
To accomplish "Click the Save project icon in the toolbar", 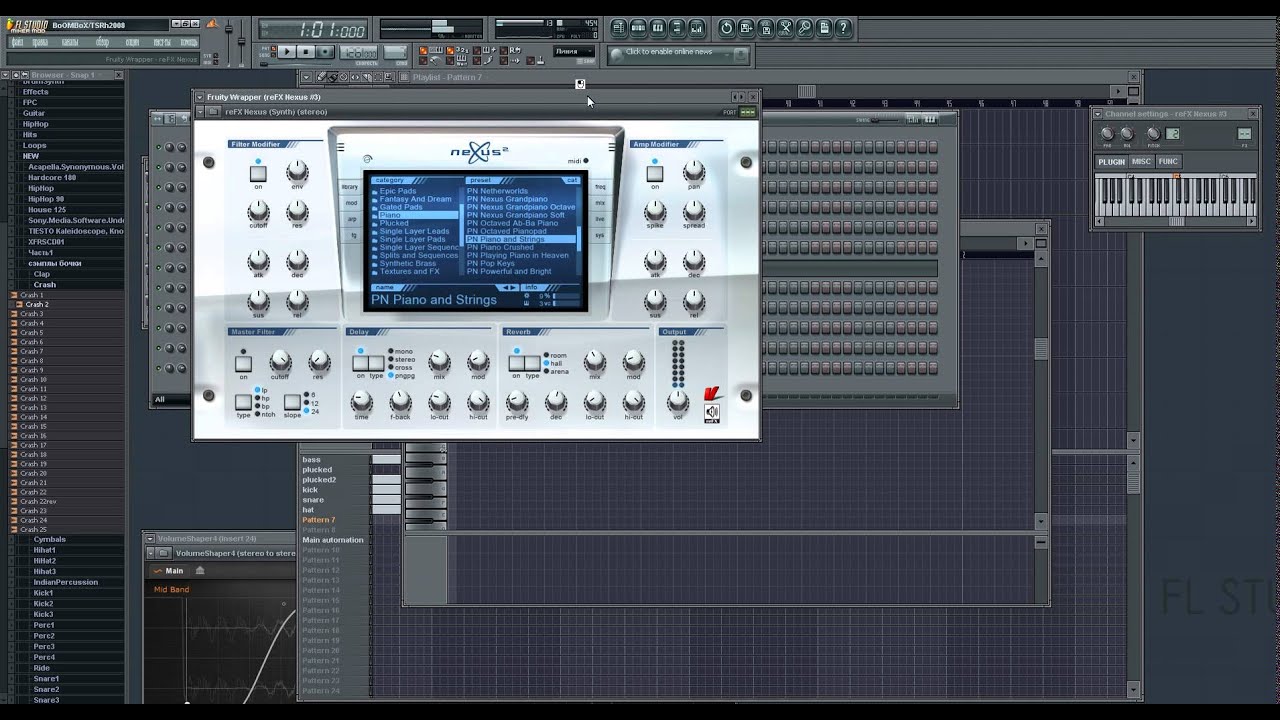I will pos(746,28).
